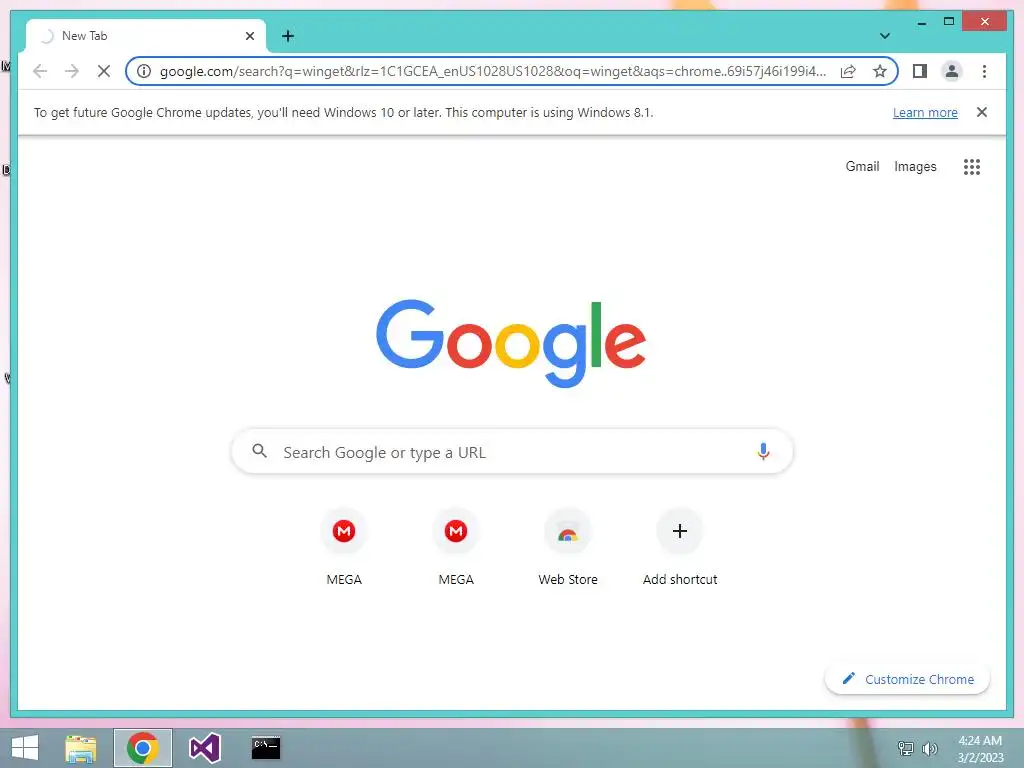The height and width of the screenshot is (768, 1024).
Task: Open the Web Store shortcut
Action: (x=568, y=547)
